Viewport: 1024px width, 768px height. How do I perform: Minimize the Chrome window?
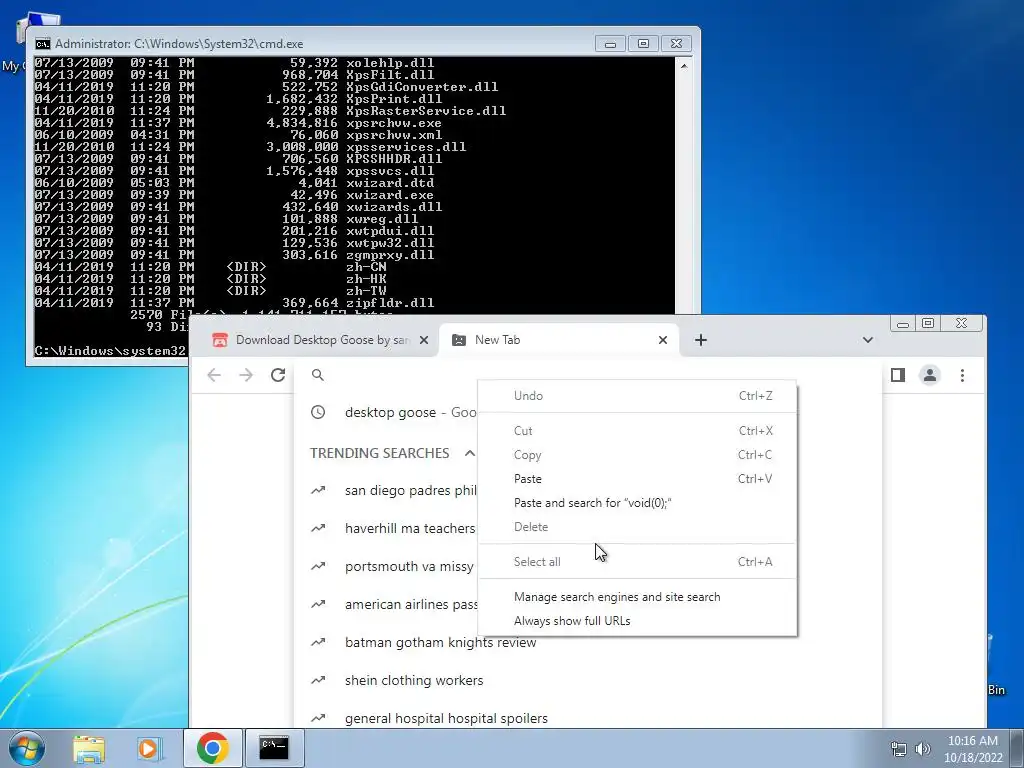(x=903, y=323)
